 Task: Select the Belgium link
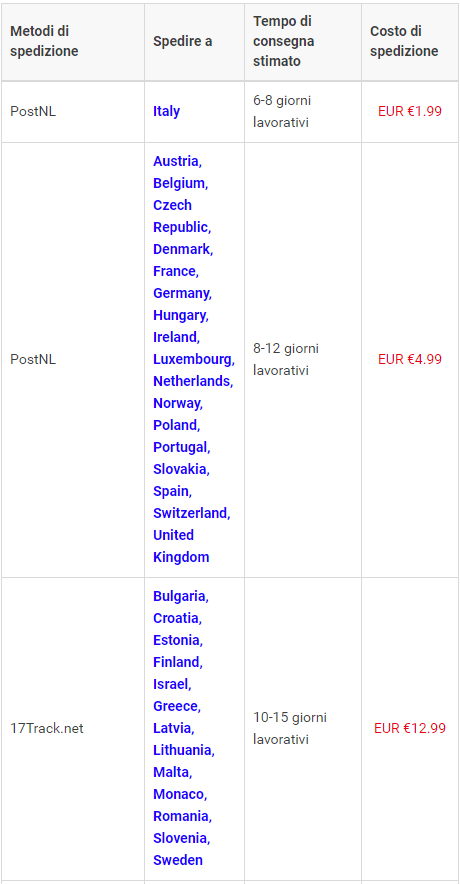[x=179, y=183]
